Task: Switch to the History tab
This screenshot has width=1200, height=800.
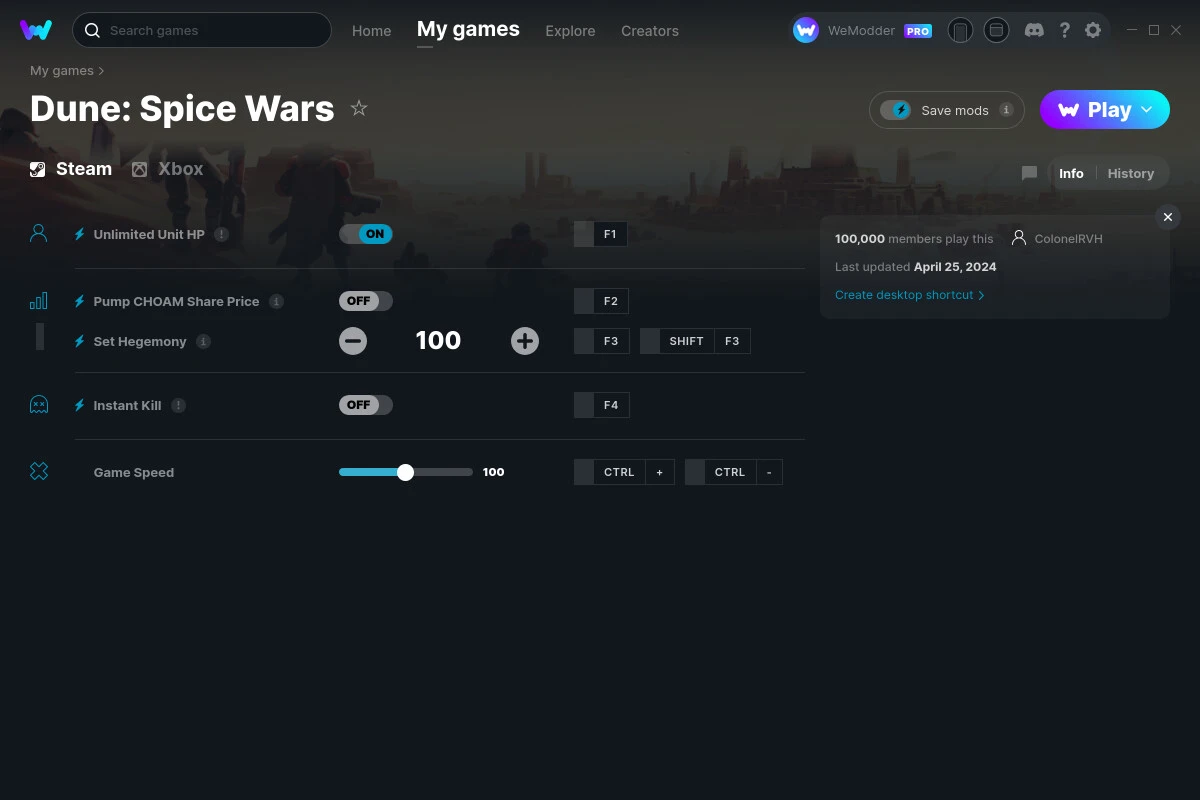Action: tap(1130, 173)
